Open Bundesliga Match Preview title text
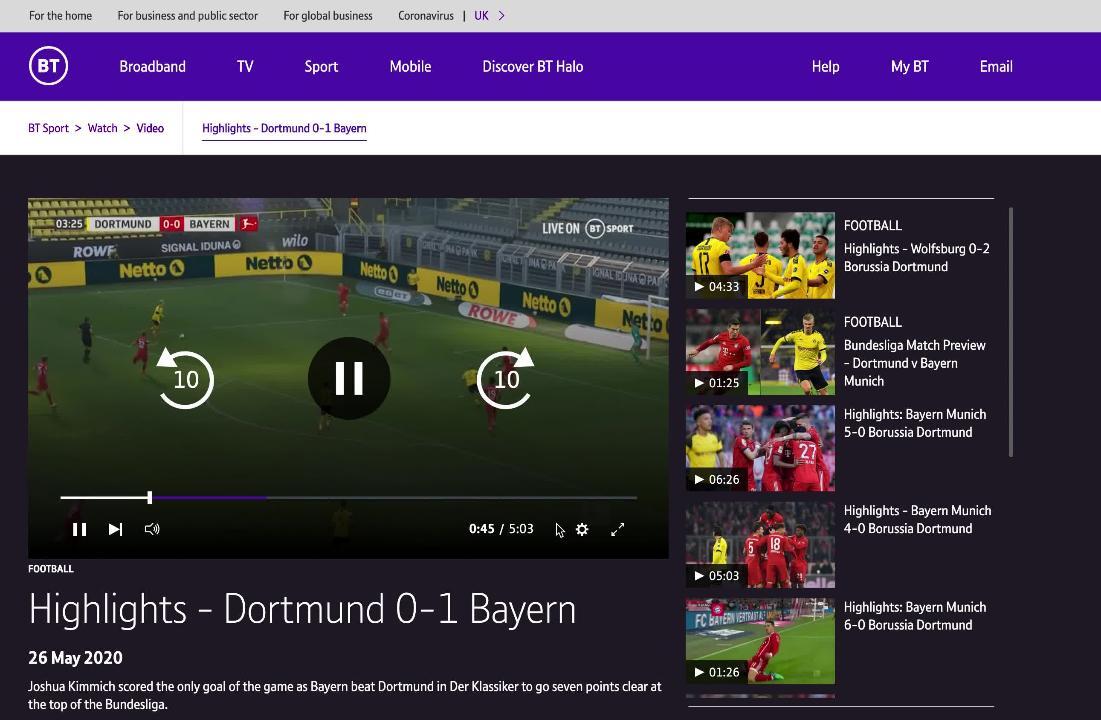The image size is (1101, 720). [x=914, y=363]
